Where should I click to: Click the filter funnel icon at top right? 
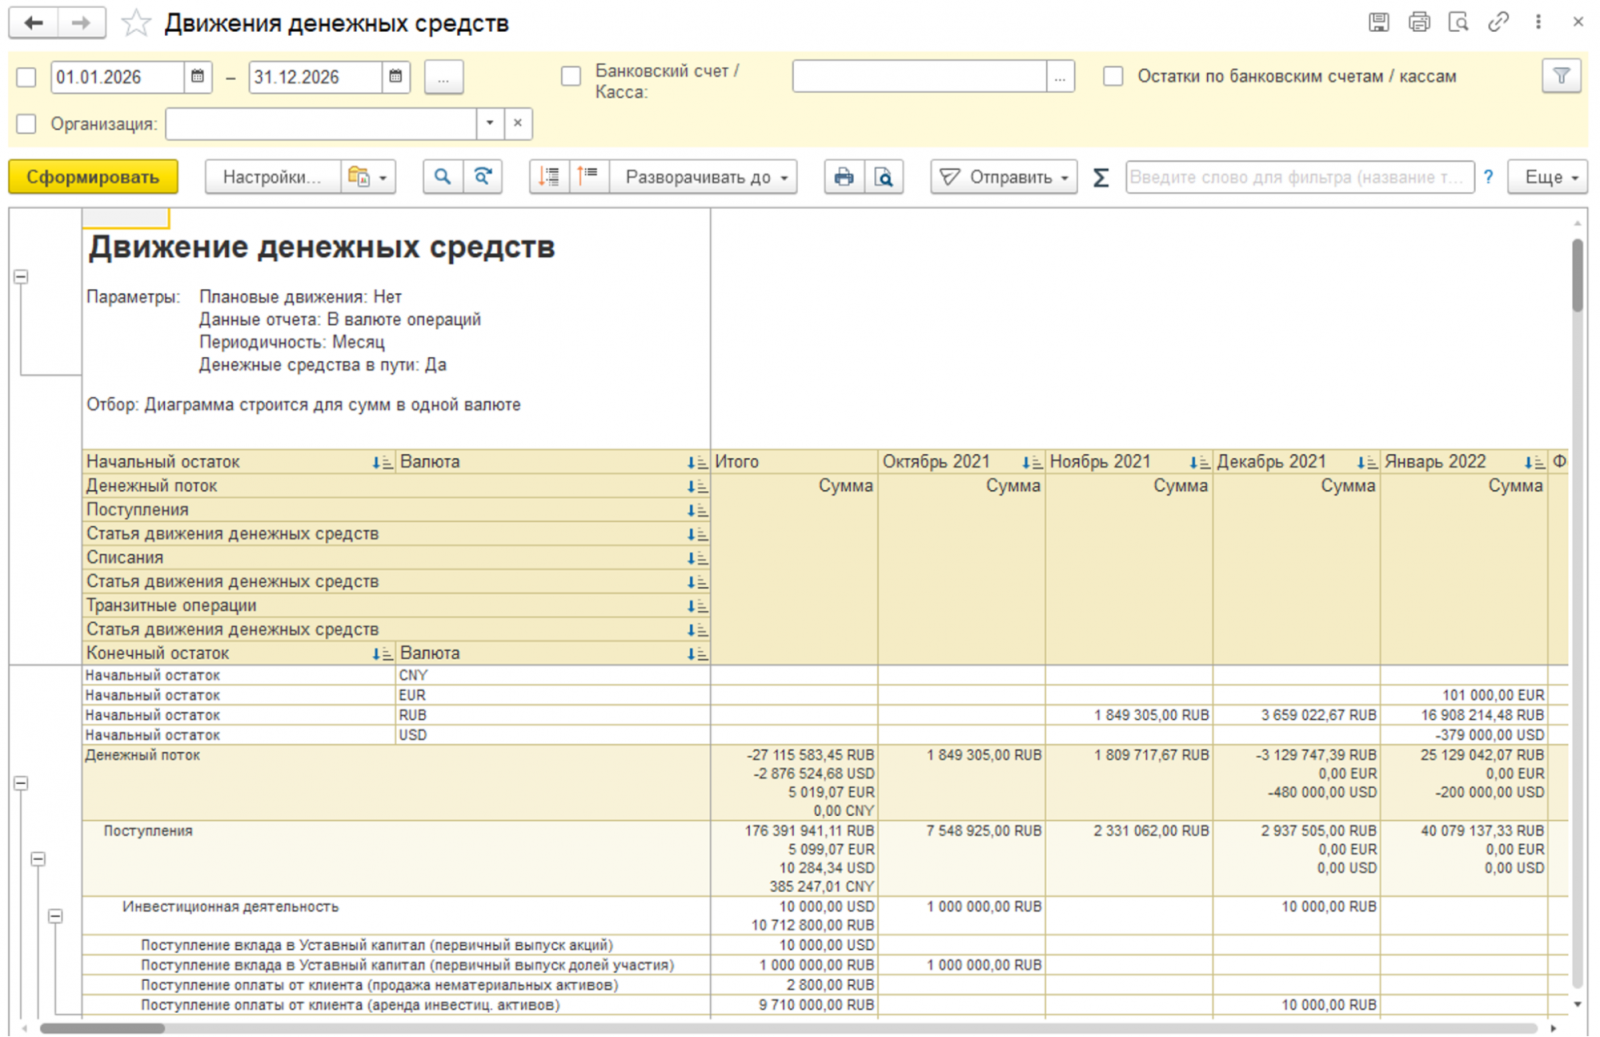click(x=1561, y=76)
